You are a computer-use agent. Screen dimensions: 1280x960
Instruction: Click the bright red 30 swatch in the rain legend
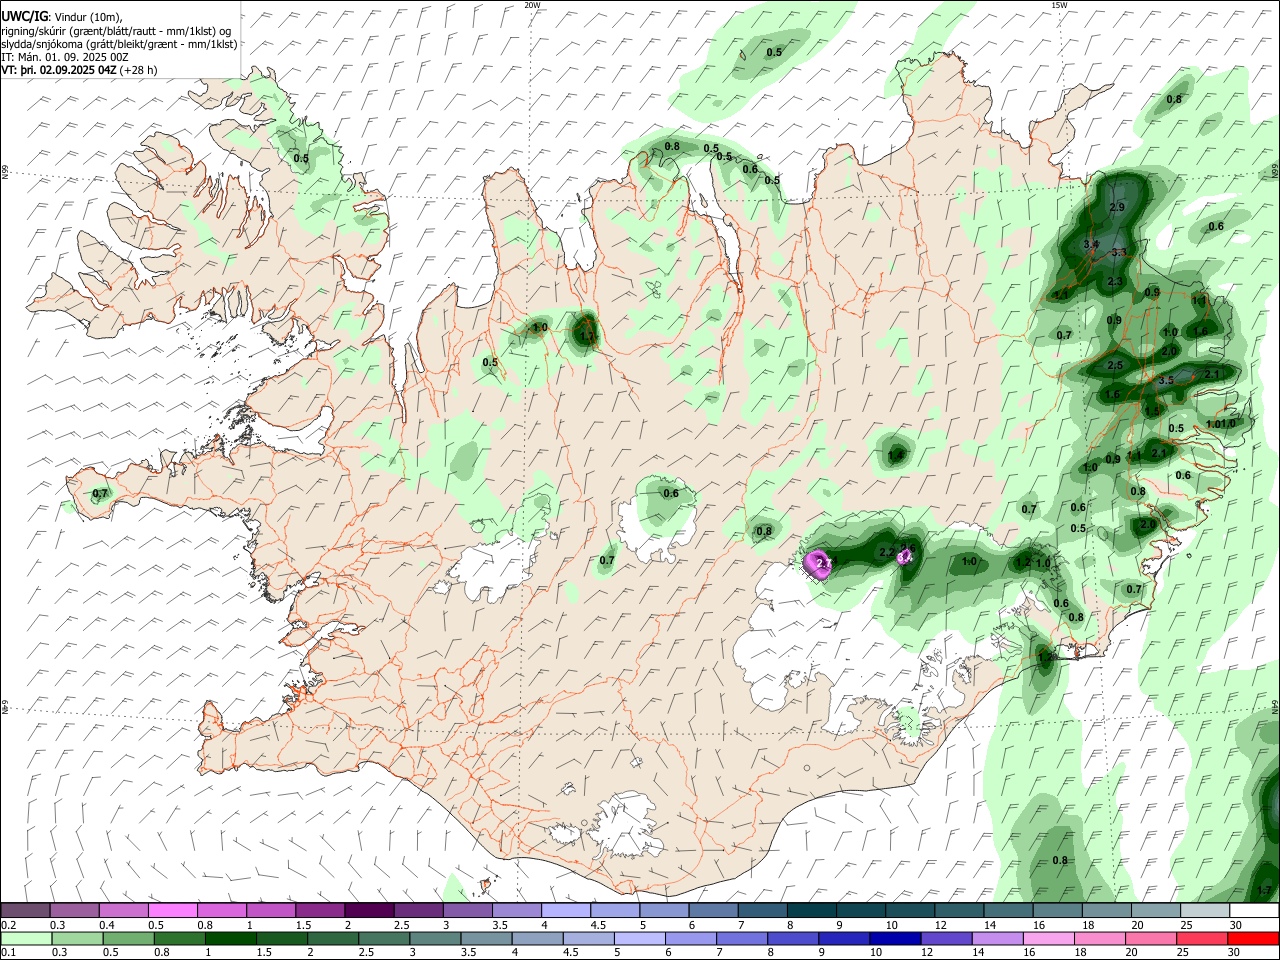pyautogui.click(x=1254, y=938)
